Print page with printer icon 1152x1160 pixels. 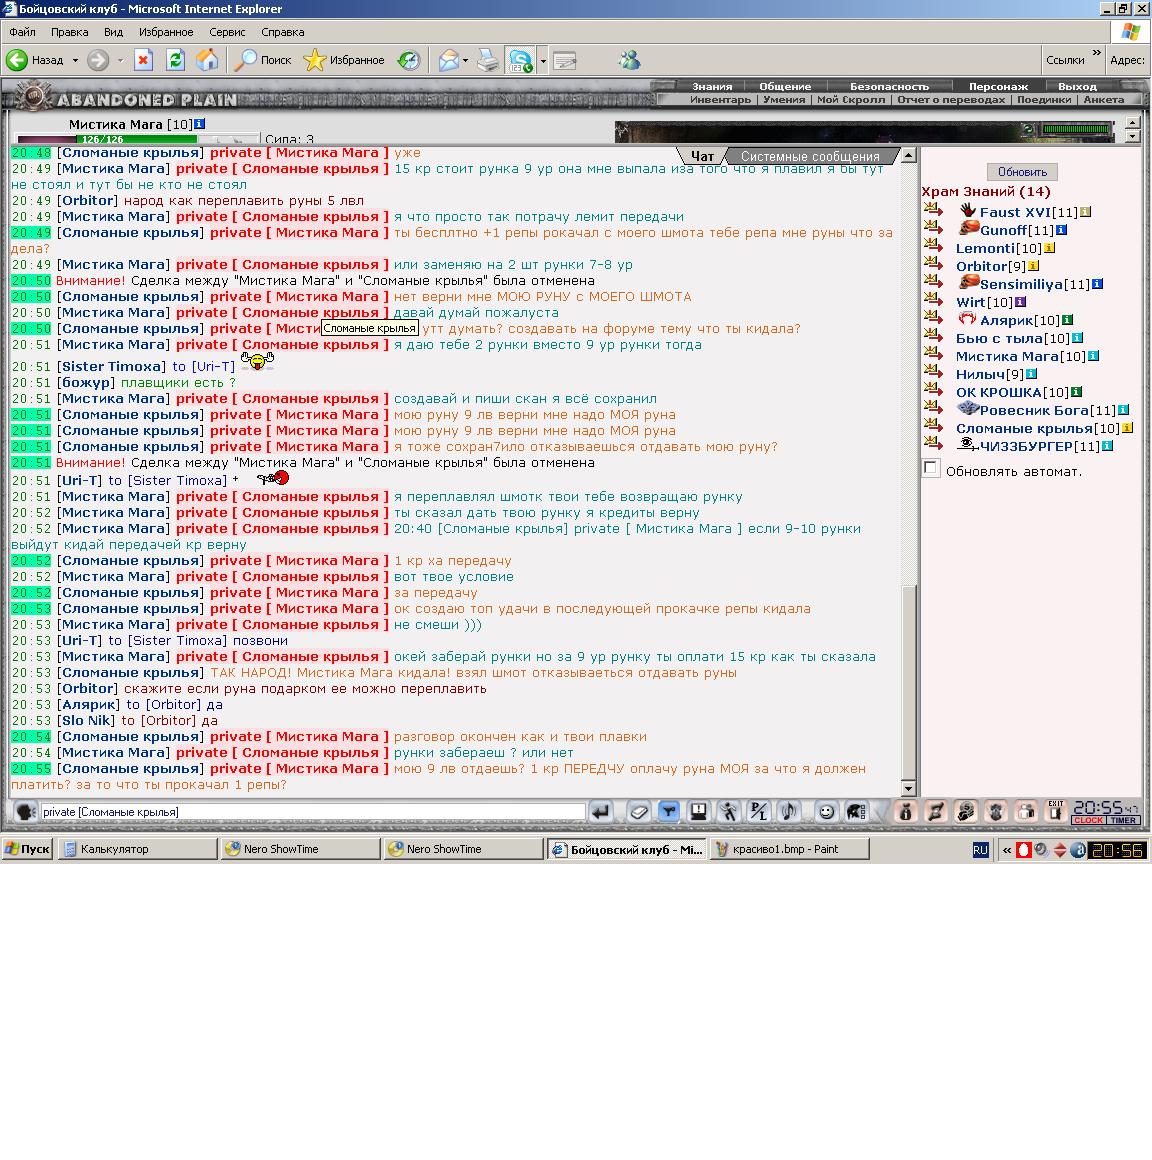(488, 60)
